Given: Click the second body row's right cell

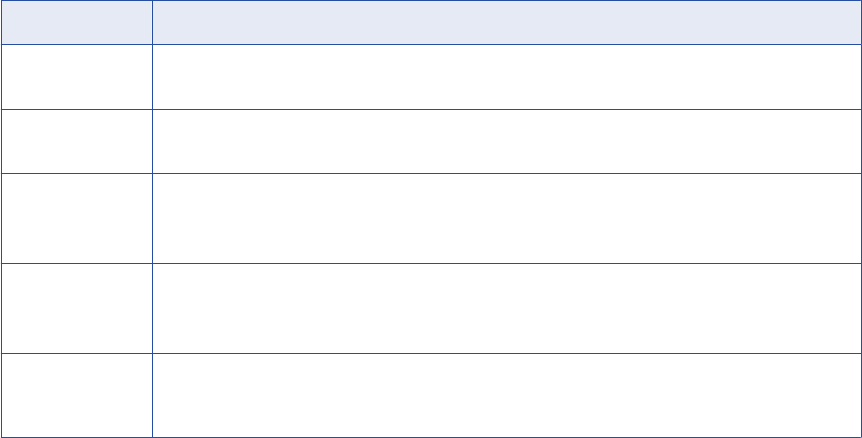Looking at the screenshot, I should point(506,141).
